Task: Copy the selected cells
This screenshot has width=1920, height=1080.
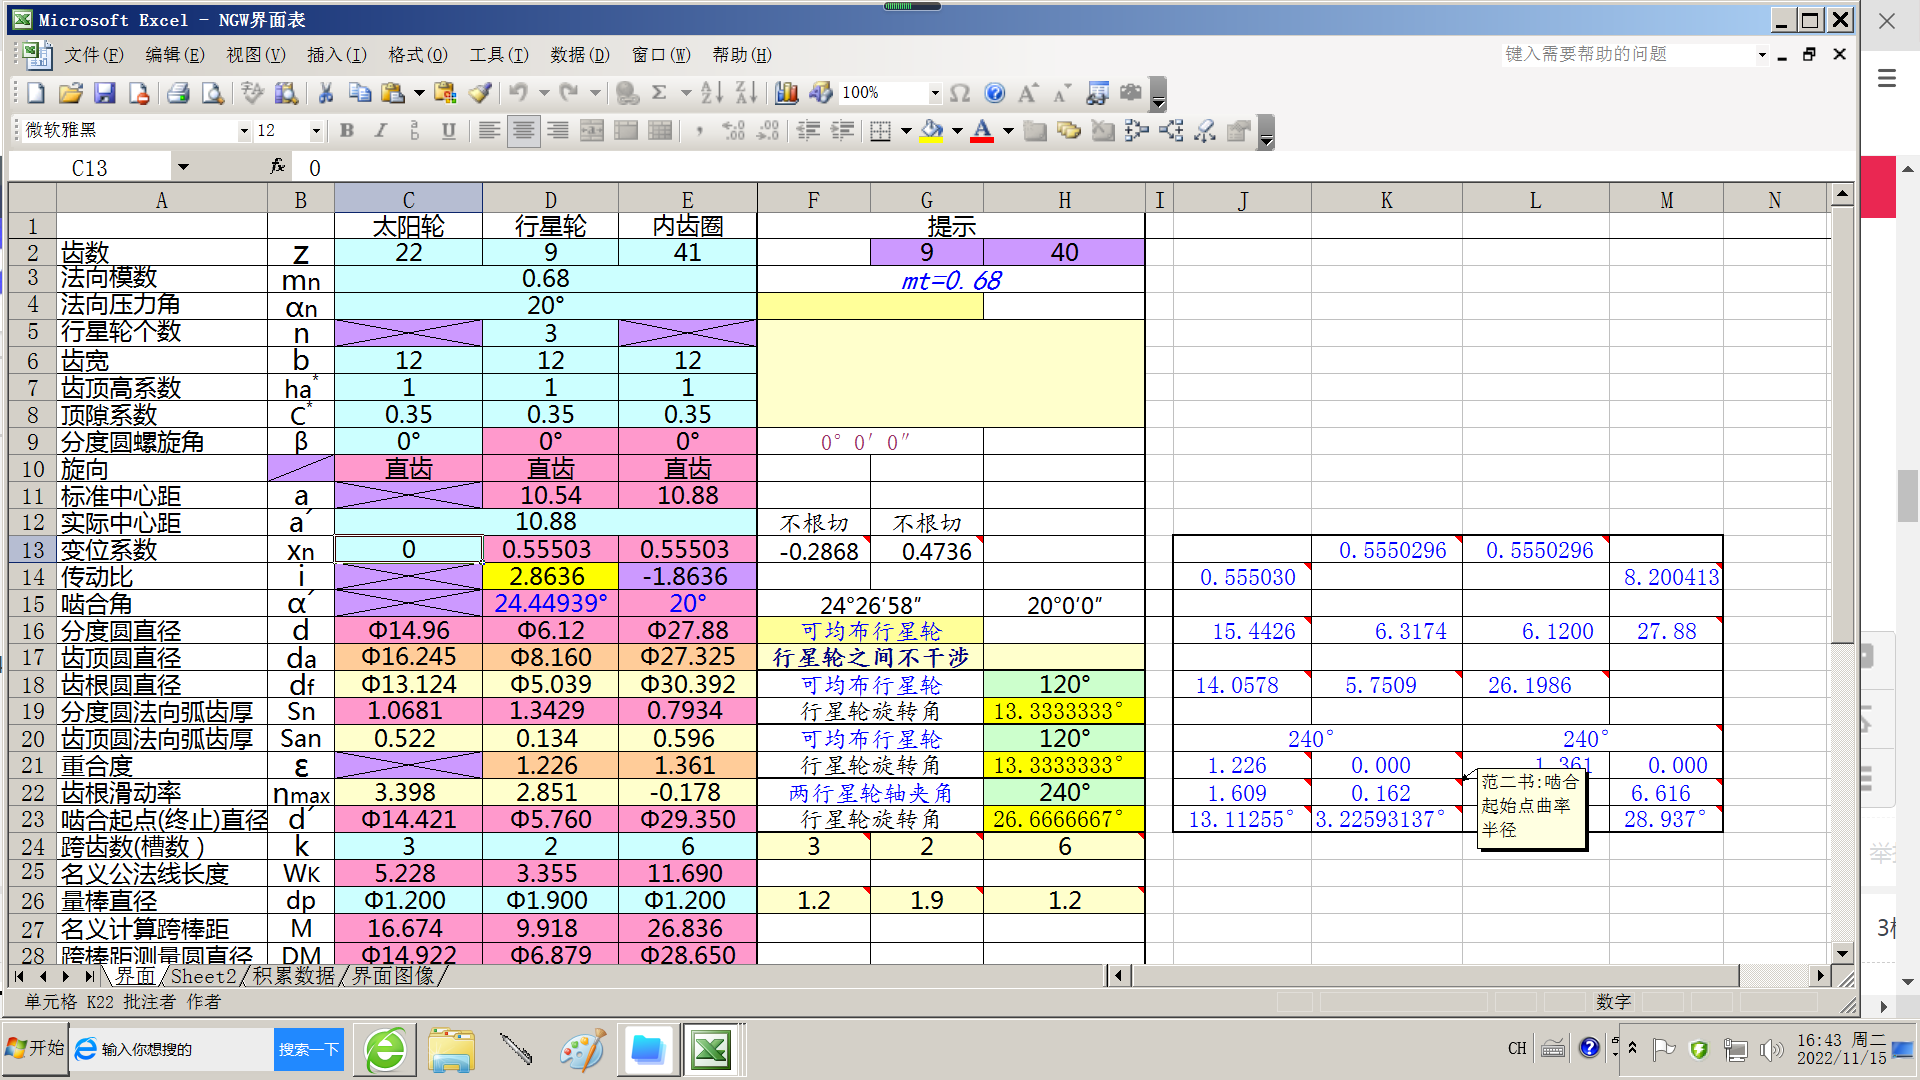Action: click(x=359, y=93)
